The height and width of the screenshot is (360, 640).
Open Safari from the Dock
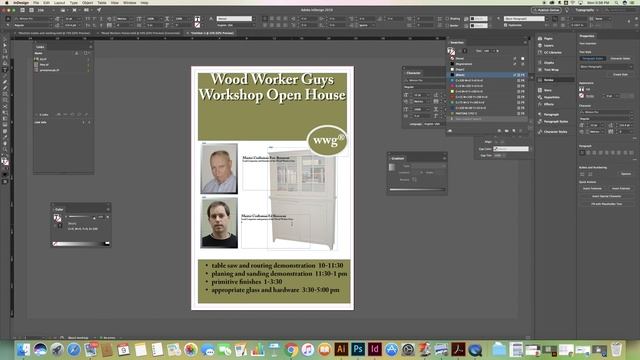tap(73, 350)
